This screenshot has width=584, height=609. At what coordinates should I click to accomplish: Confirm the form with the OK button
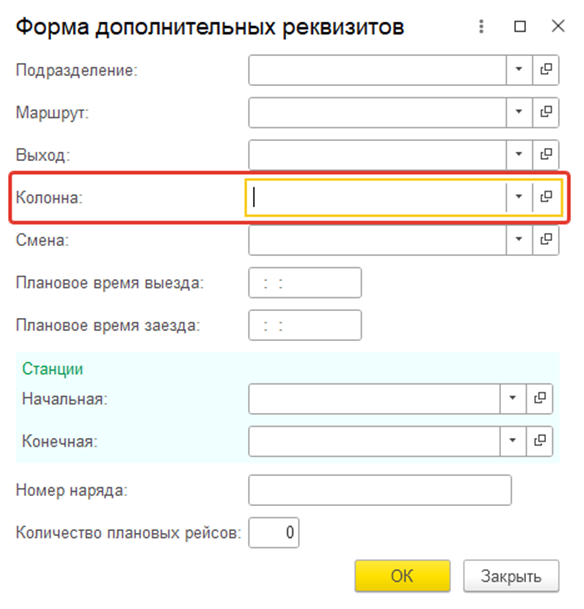[x=402, y=576]
